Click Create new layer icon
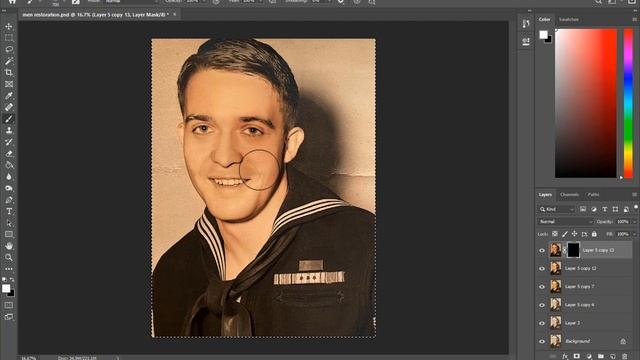 tap(613, 356)
